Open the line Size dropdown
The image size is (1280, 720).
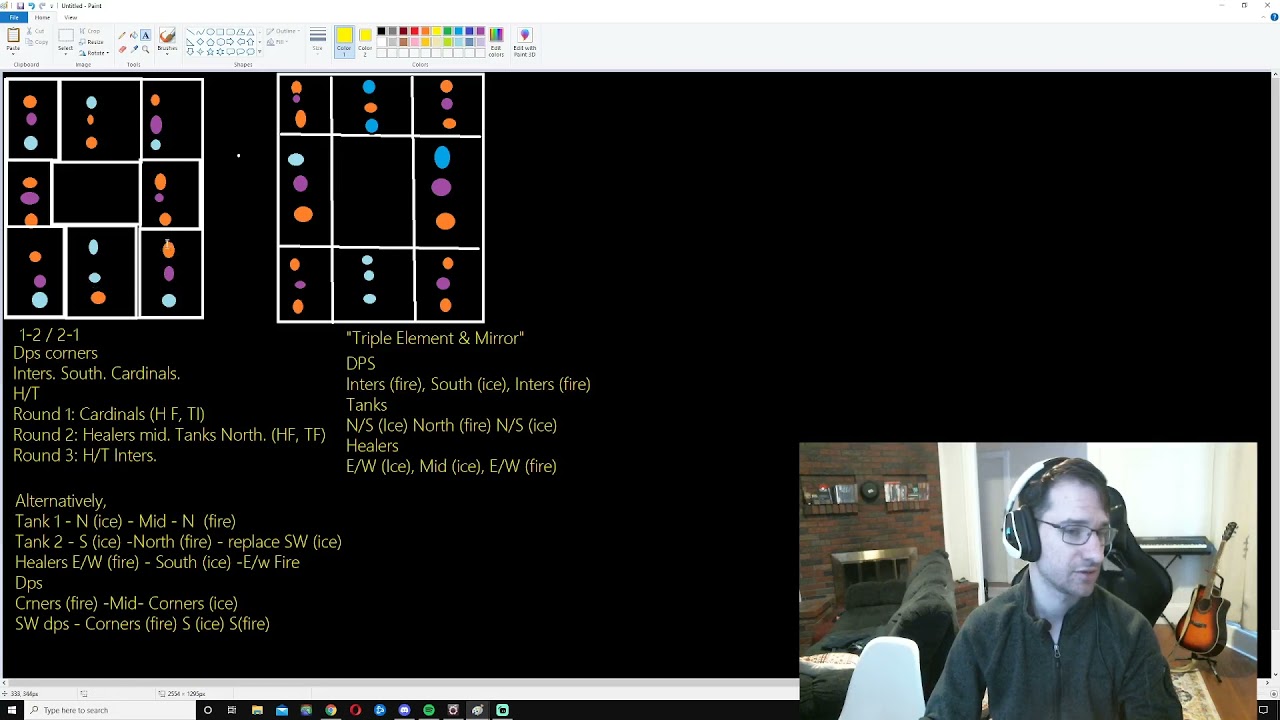[x=318, y=42]
